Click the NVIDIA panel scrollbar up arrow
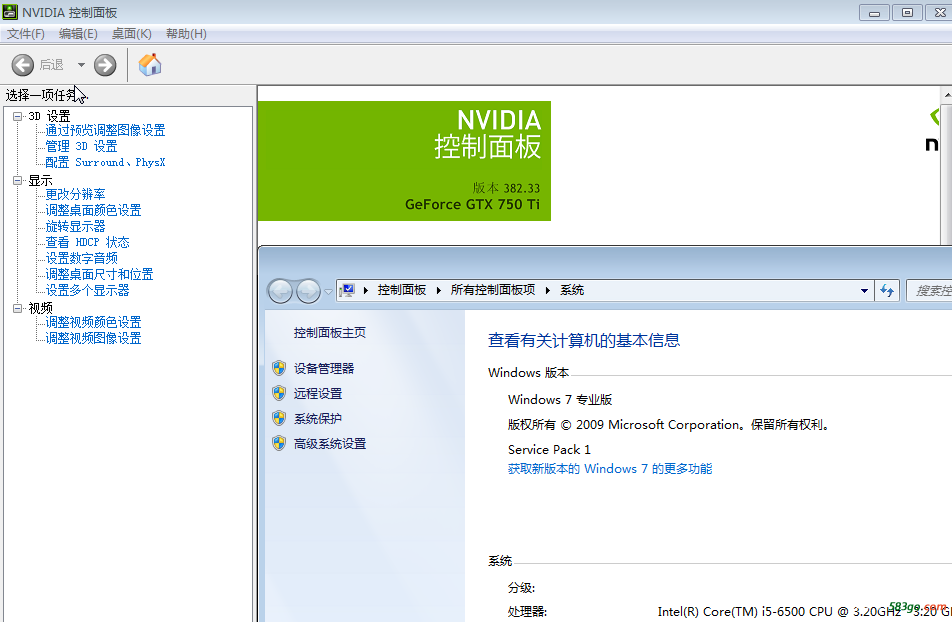 coord(947,95)
